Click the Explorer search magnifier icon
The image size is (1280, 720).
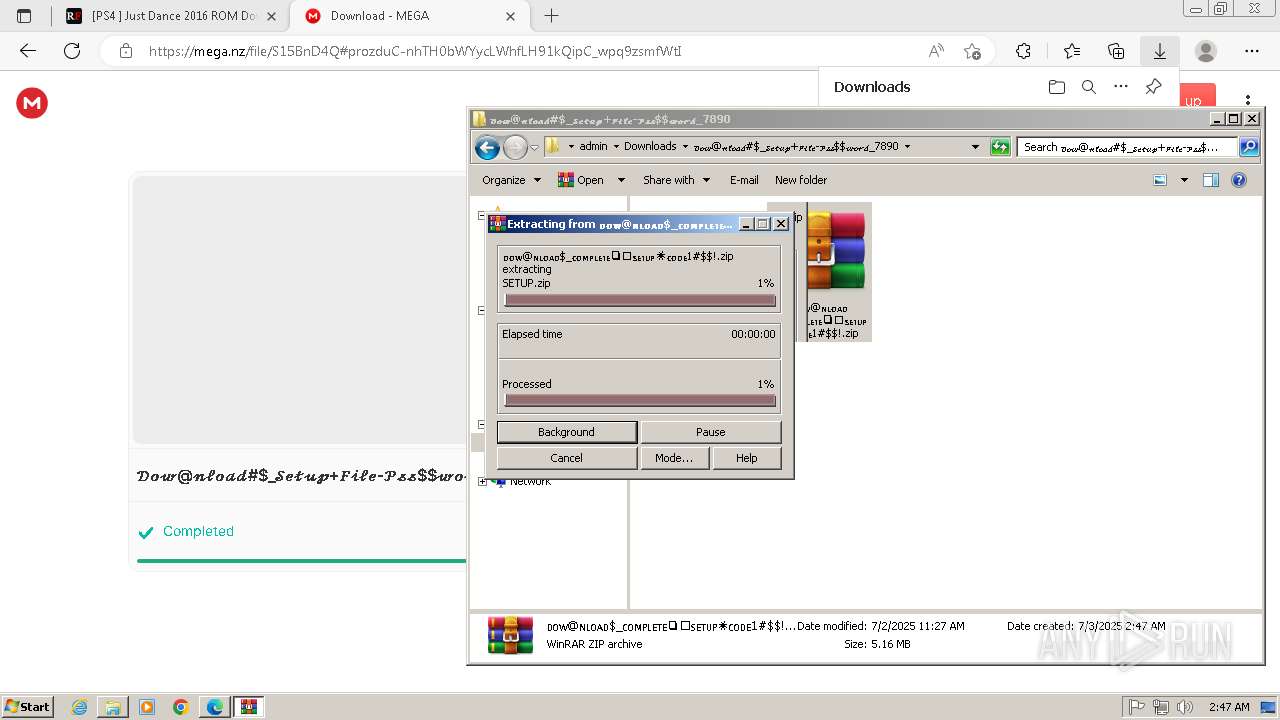(1249, 147)
